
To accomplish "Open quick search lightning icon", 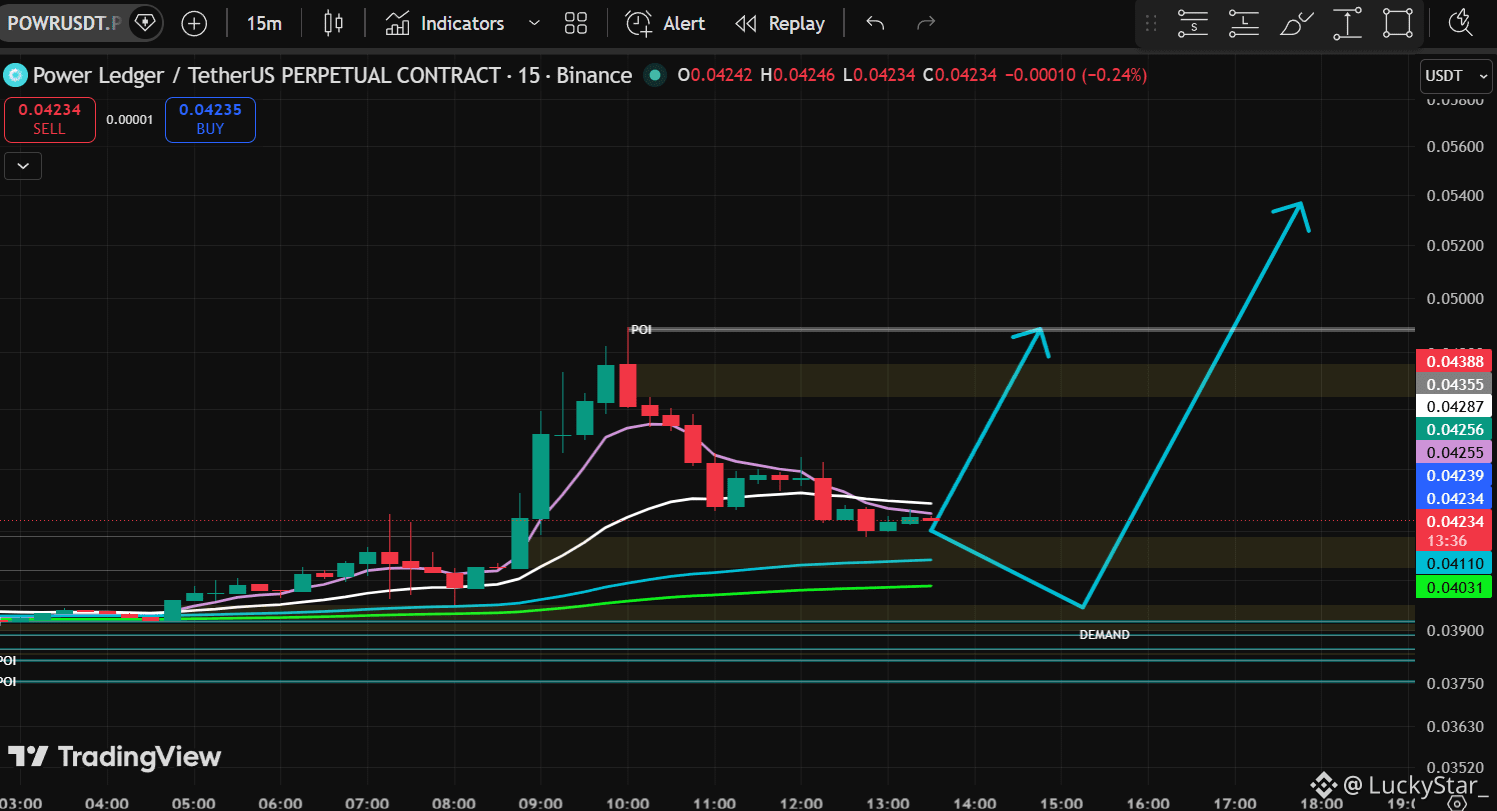I will tap(1461, 23).
